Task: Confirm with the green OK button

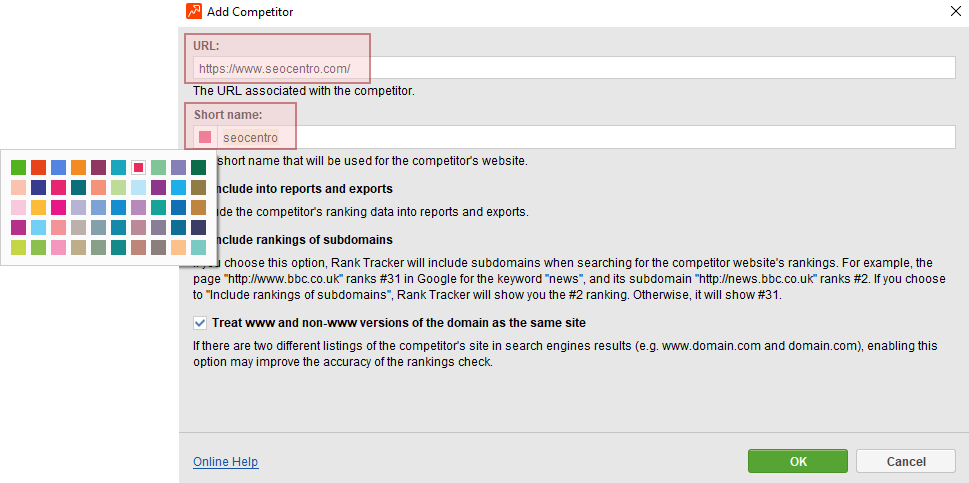Action: tap(798, 461)
